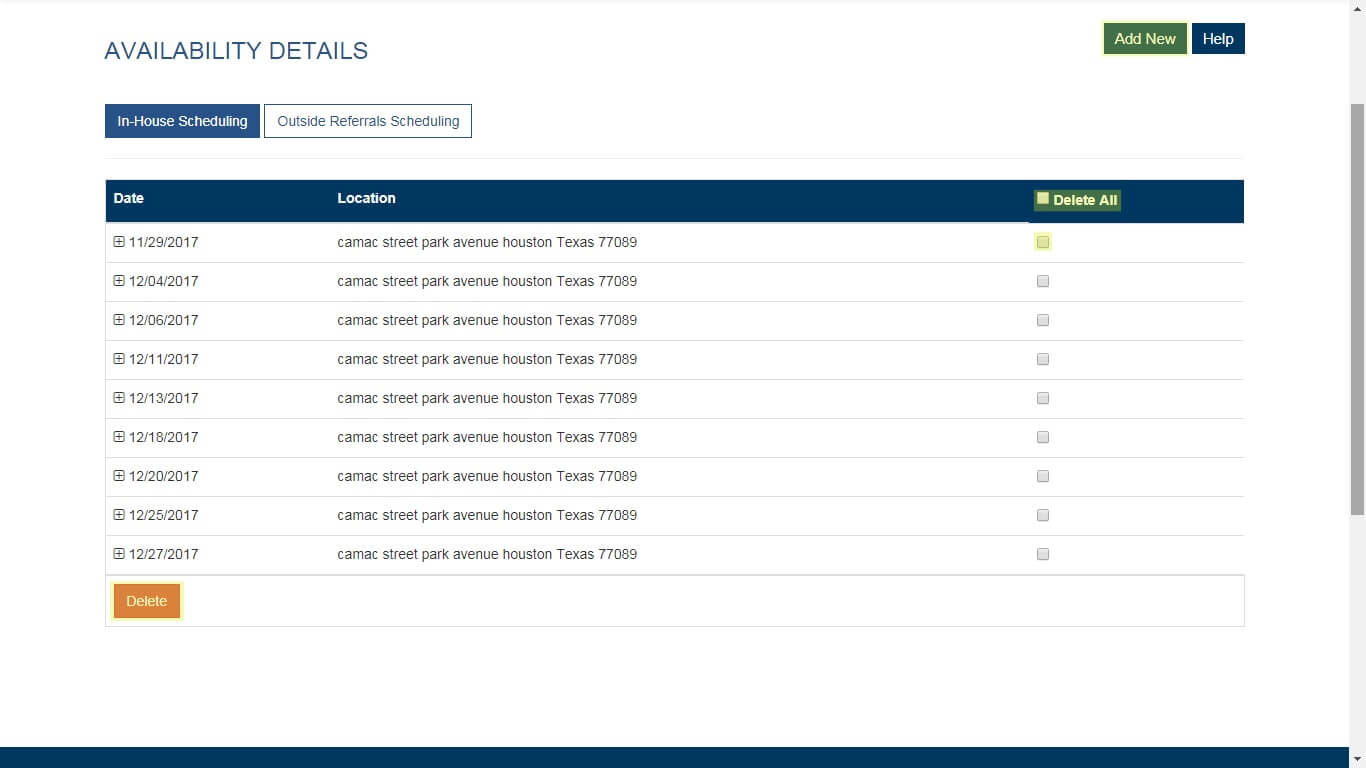Viewport: 1366px width, 768px height.
Task: Click plus icon beside 12/25/2017
Action: (119, 515)
